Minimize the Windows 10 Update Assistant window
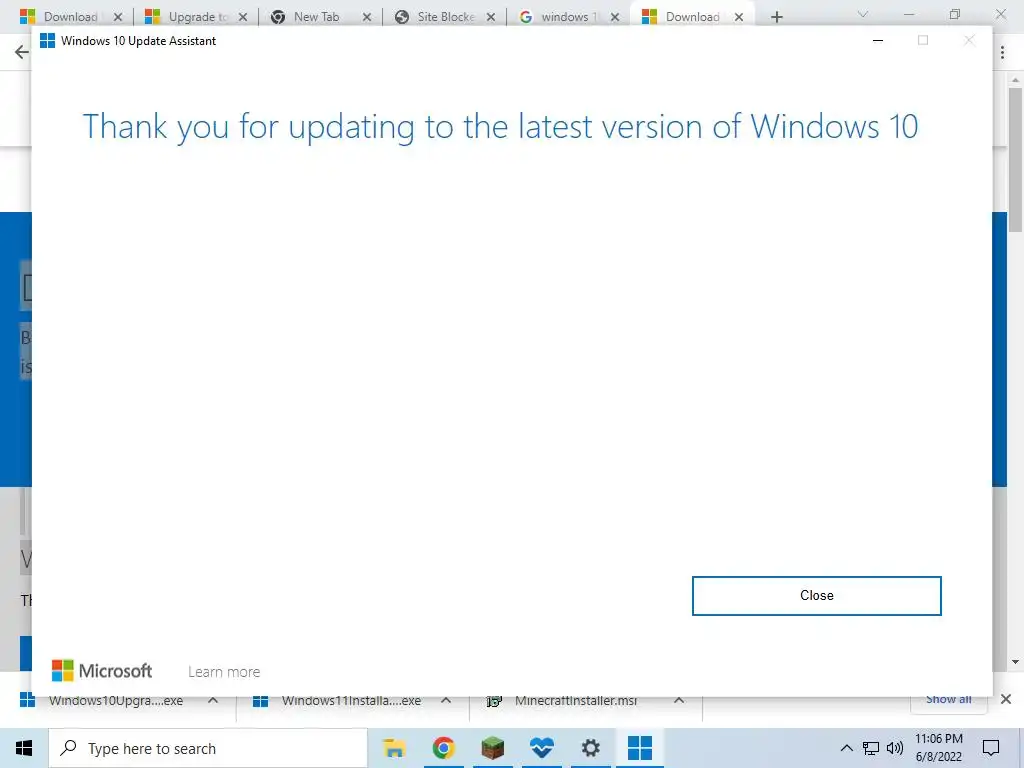This screenshot has height=768, width=1024. click(878, 40)
